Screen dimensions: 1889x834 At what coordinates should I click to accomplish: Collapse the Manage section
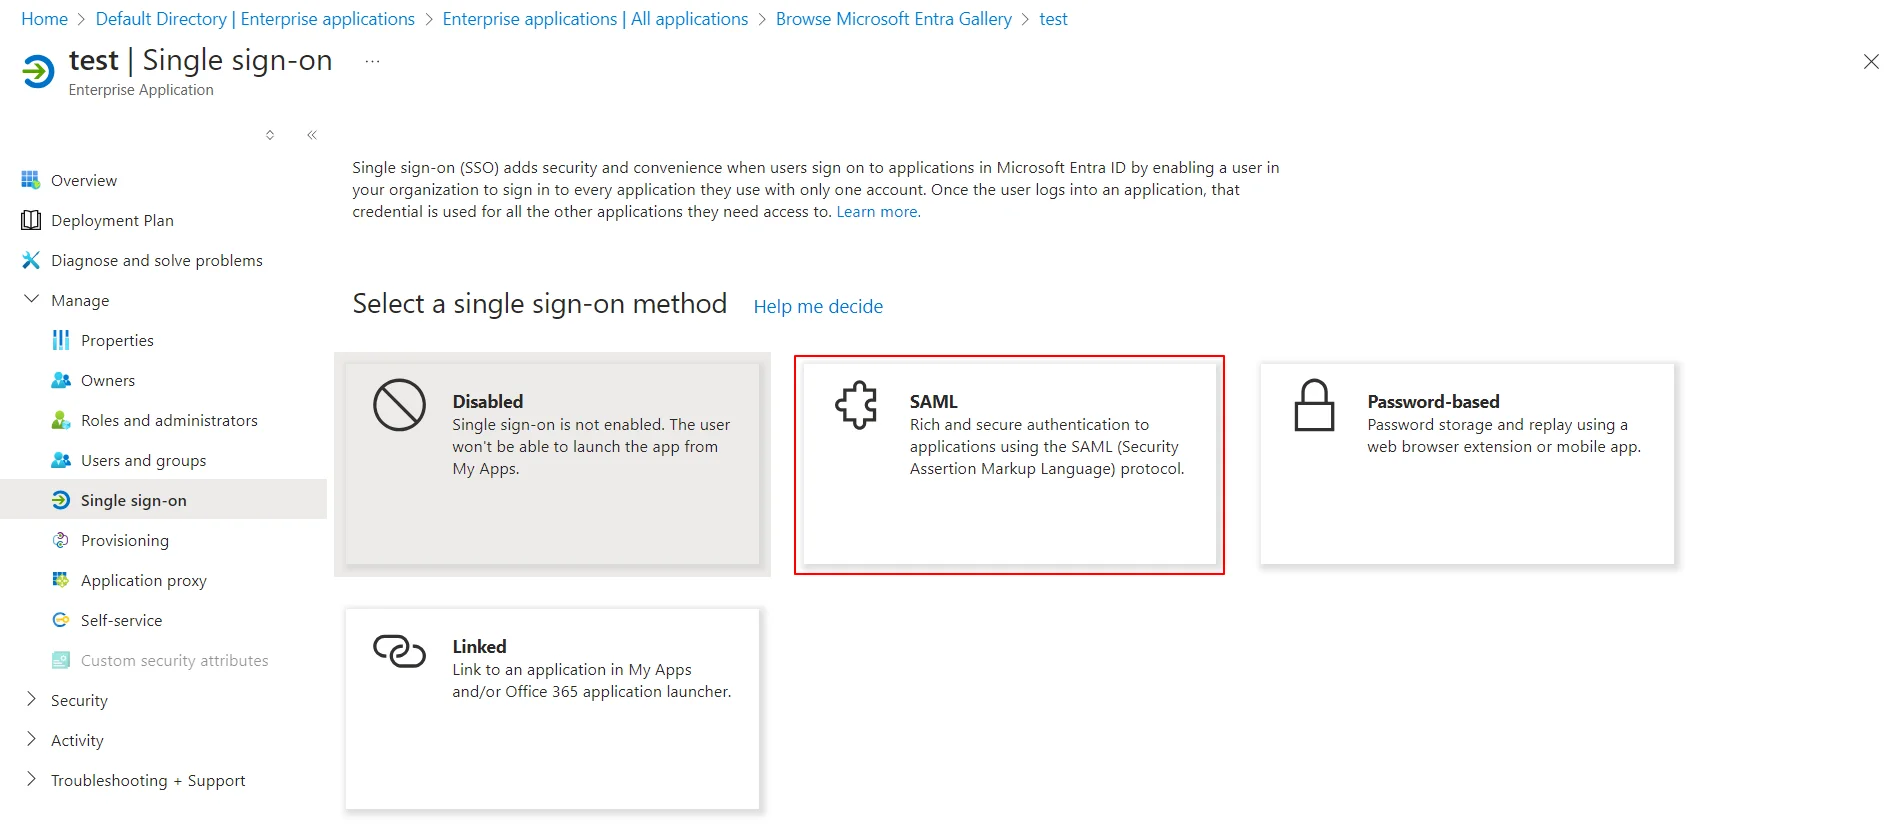click(31, 299)
